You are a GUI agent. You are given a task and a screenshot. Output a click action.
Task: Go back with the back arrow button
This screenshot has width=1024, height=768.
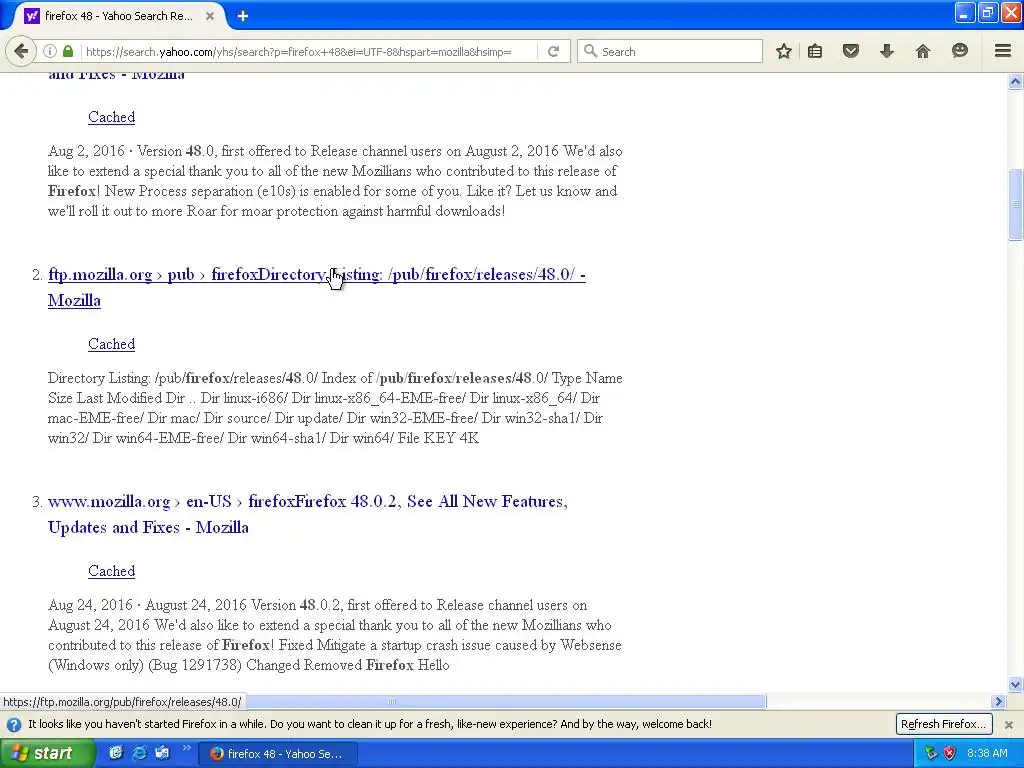tap(22, 51)
